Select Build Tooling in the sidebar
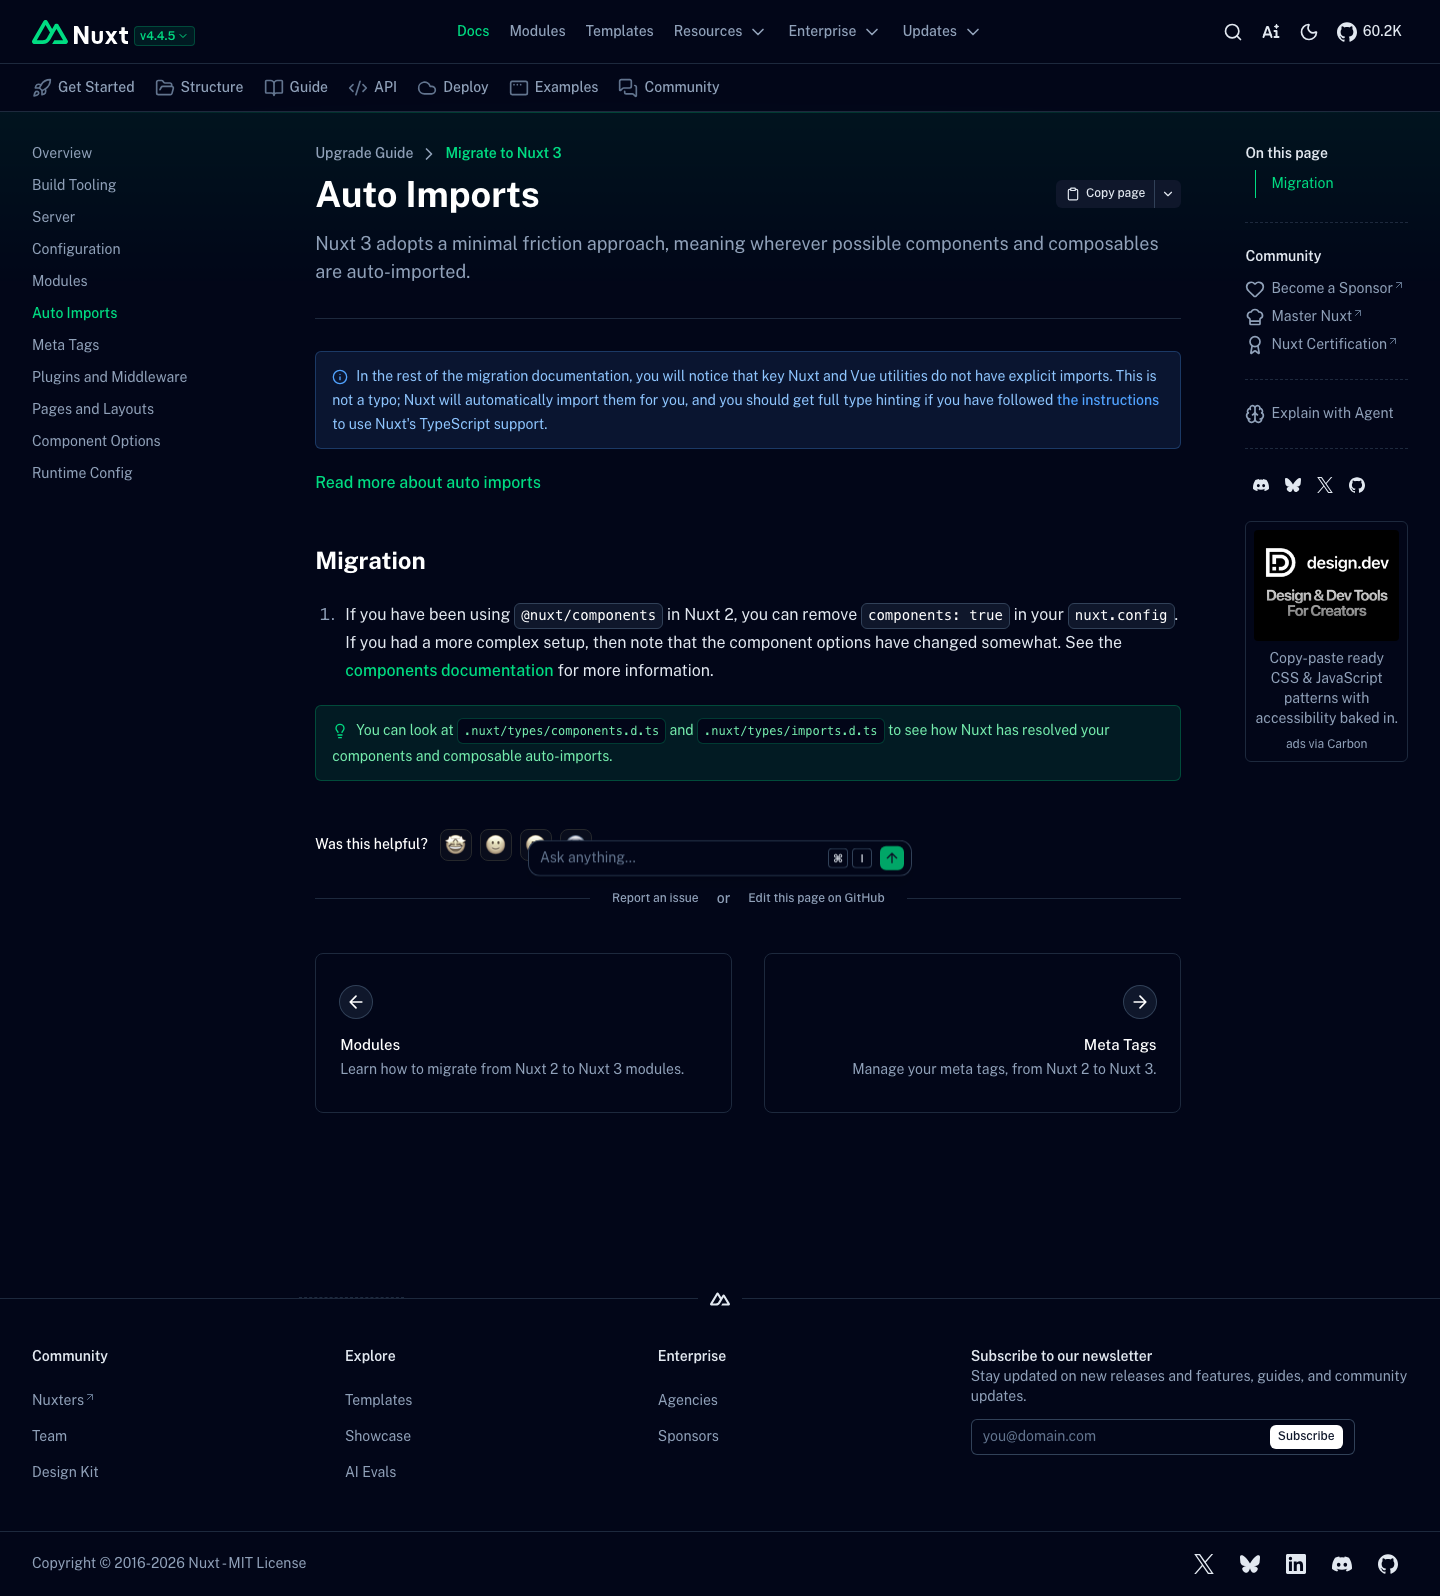The width and height of the screenshot is (1440, 1596). pyautogui.click(x=74, y=185)
